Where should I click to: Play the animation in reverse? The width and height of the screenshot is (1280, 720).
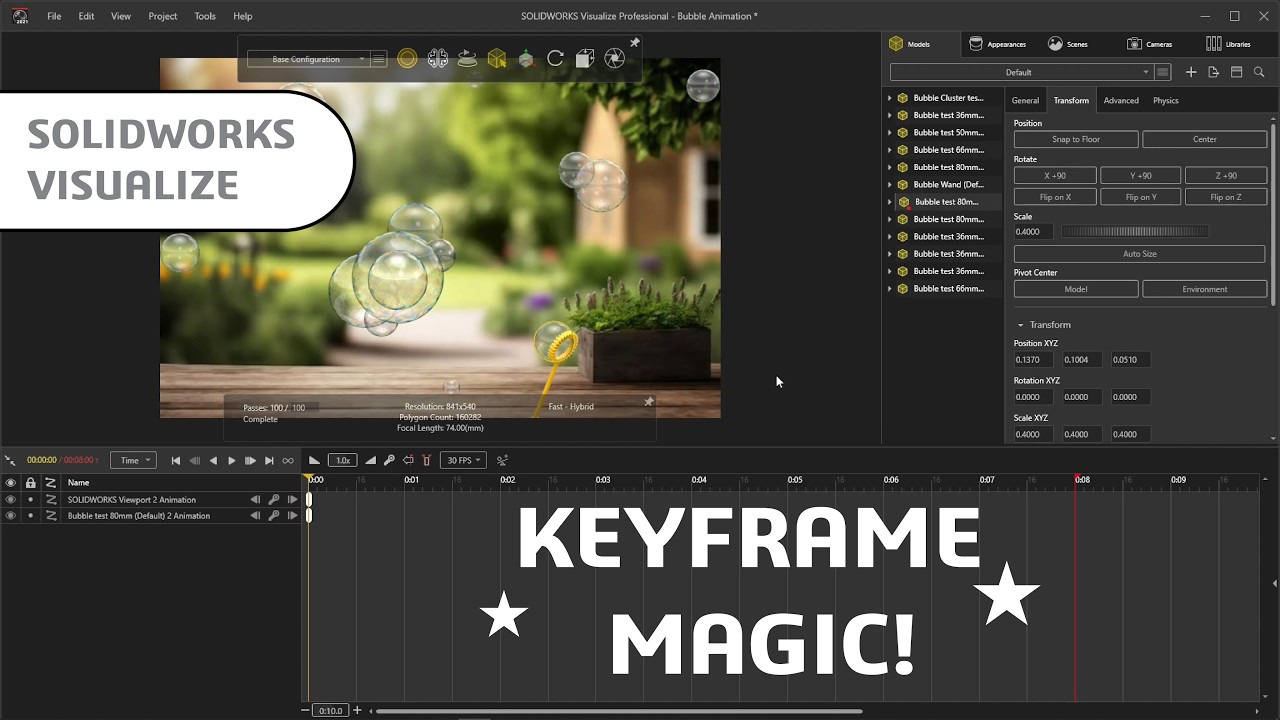click(x=213, y=460)
